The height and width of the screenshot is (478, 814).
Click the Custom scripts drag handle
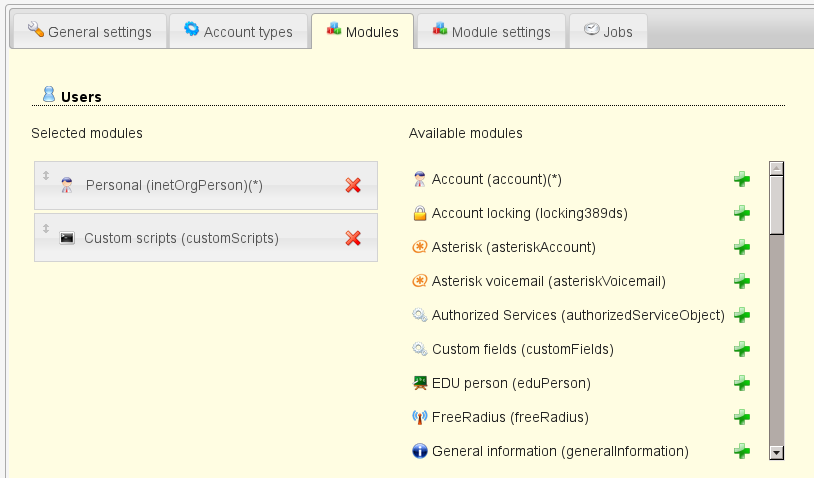click(x=45, y=227)
